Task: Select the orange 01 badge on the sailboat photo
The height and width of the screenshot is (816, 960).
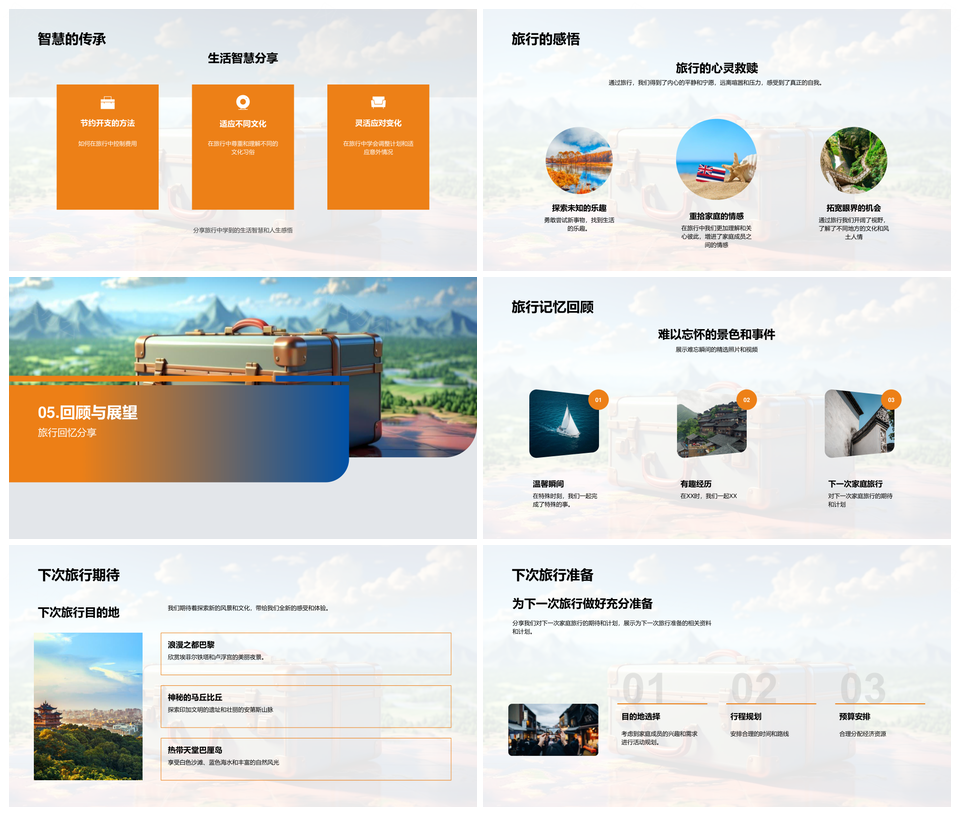Action: (598, 400)
